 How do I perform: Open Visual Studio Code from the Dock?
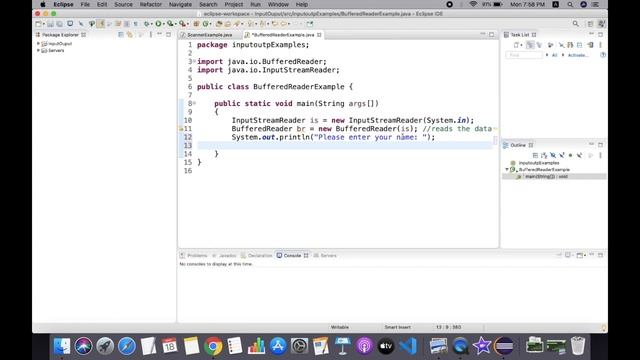(x=408, y=346)
